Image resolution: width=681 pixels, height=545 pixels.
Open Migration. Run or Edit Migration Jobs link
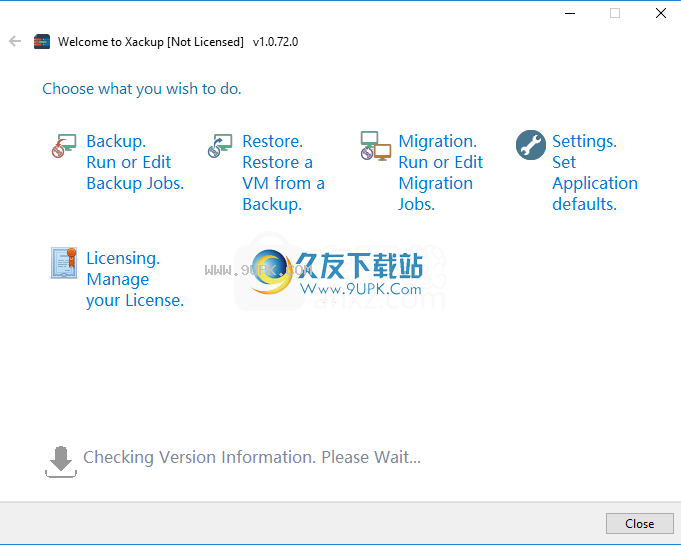pos(440,173)
